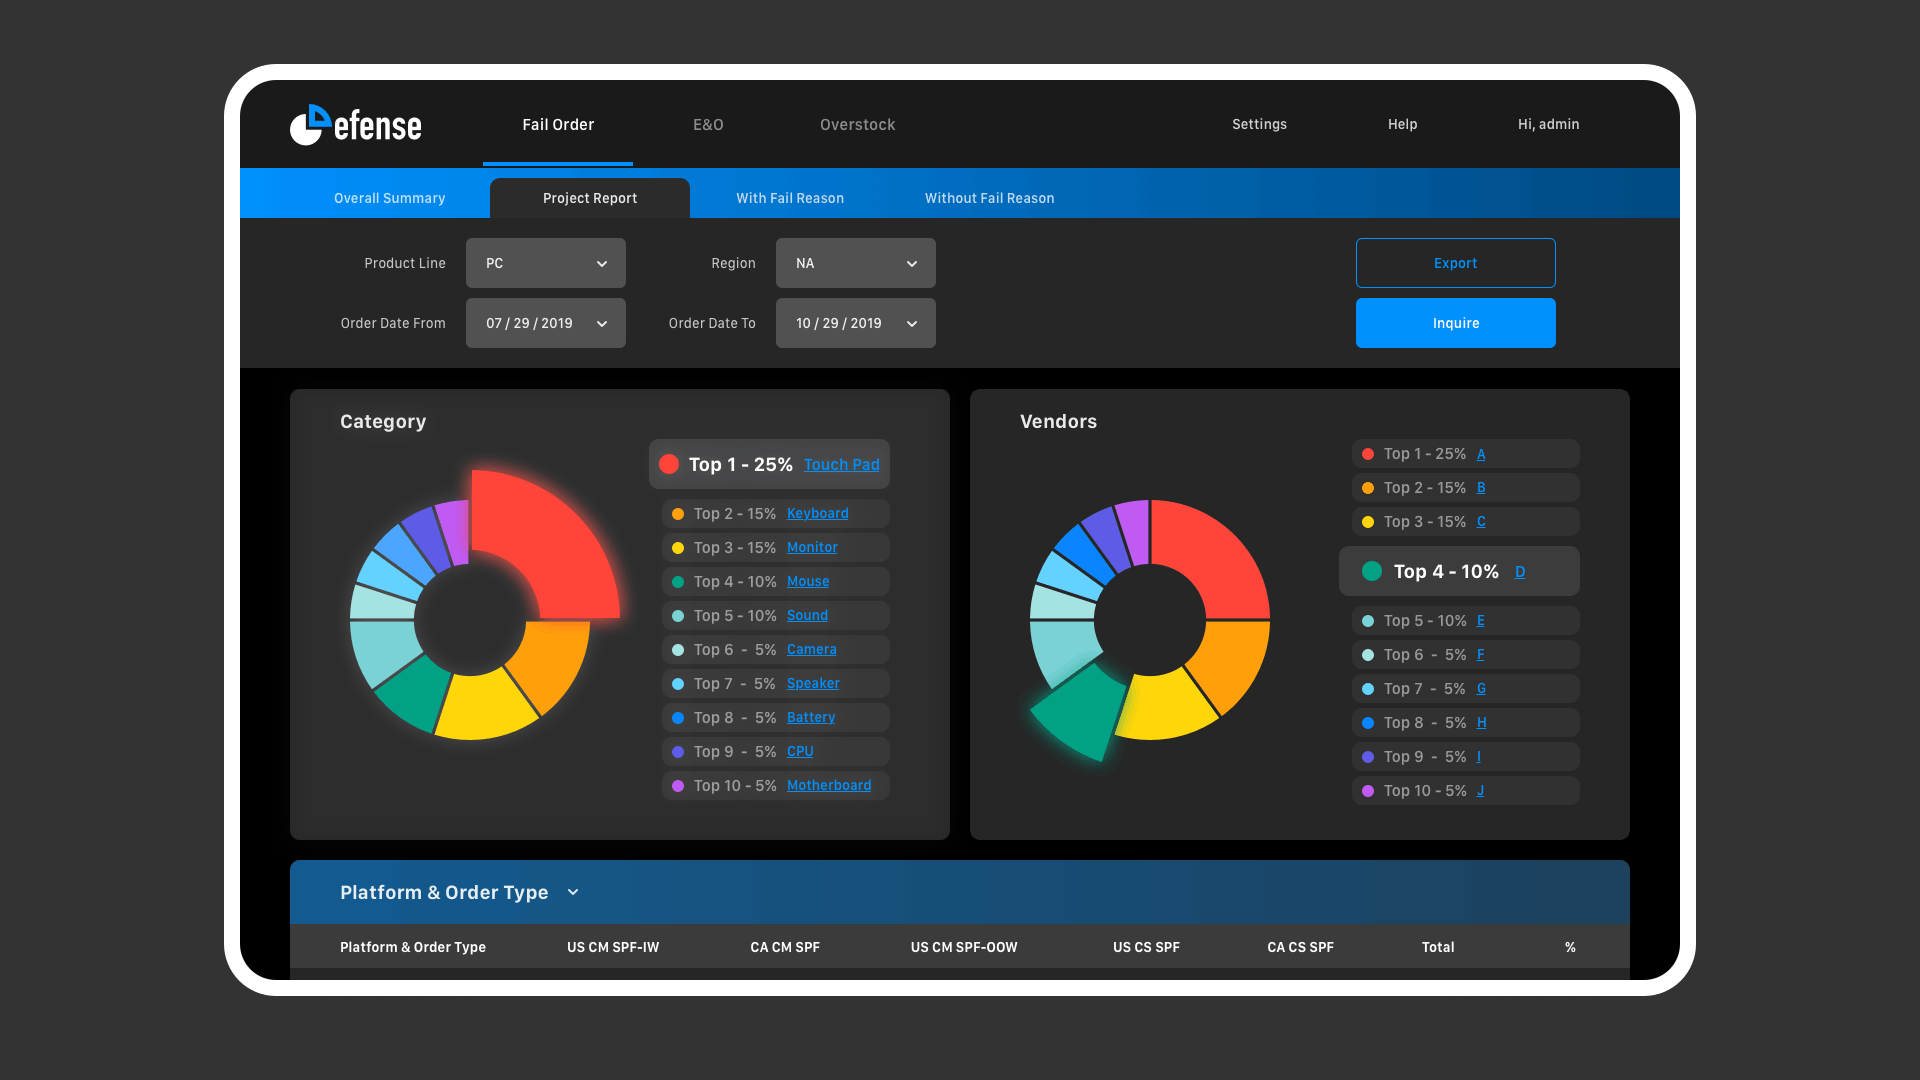Open the Order Date To picker

856,323
